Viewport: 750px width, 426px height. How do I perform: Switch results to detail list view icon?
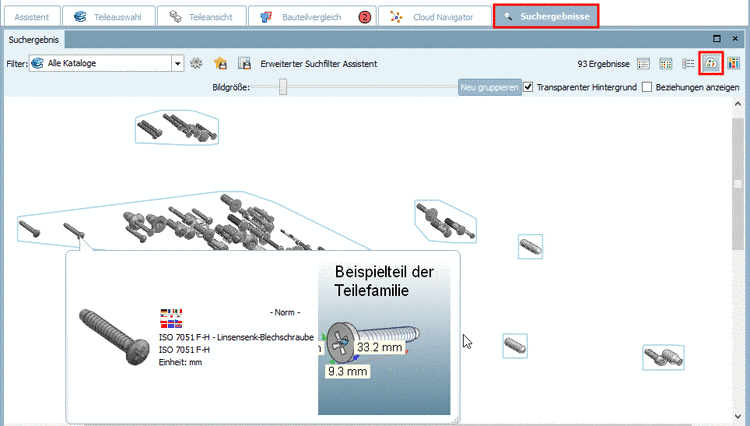(x=688, y=64)
